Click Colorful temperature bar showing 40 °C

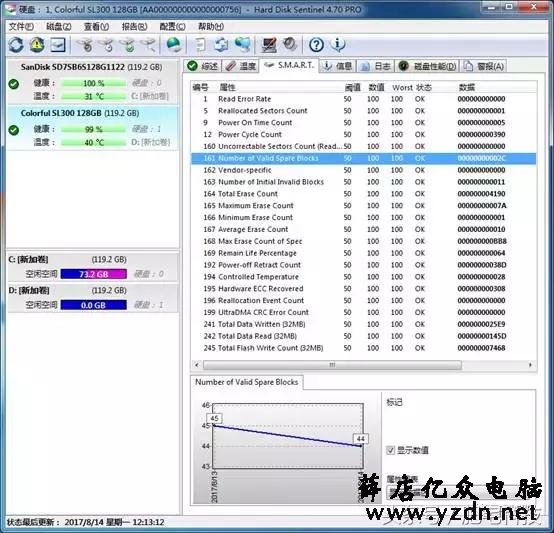point(93,142)
